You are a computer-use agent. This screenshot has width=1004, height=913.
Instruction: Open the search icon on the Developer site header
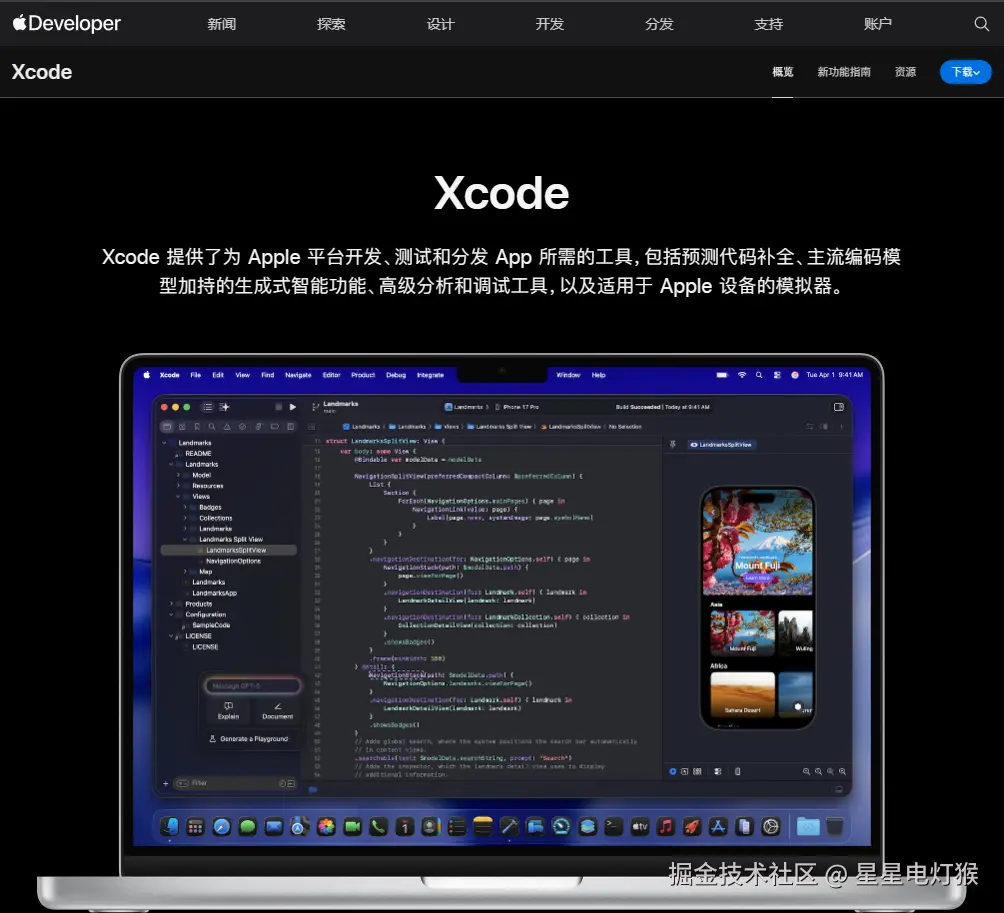(981, 23)
